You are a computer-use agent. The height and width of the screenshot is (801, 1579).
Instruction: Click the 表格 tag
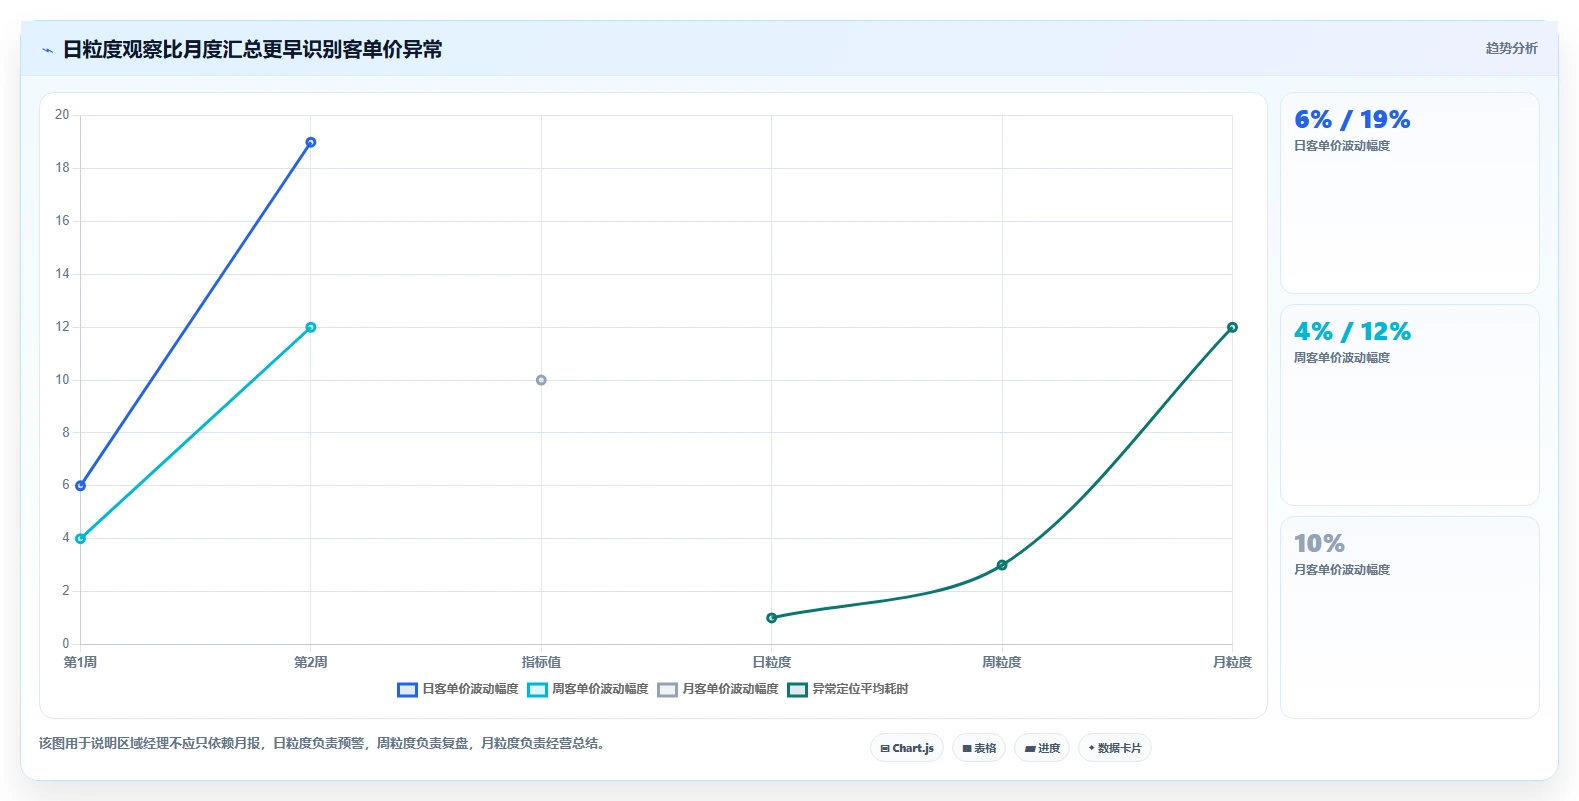click(979, 748)
